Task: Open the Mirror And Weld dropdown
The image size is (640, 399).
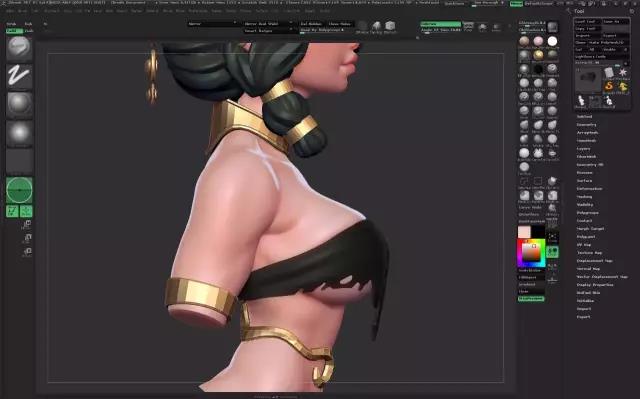Action: (268, 24)
